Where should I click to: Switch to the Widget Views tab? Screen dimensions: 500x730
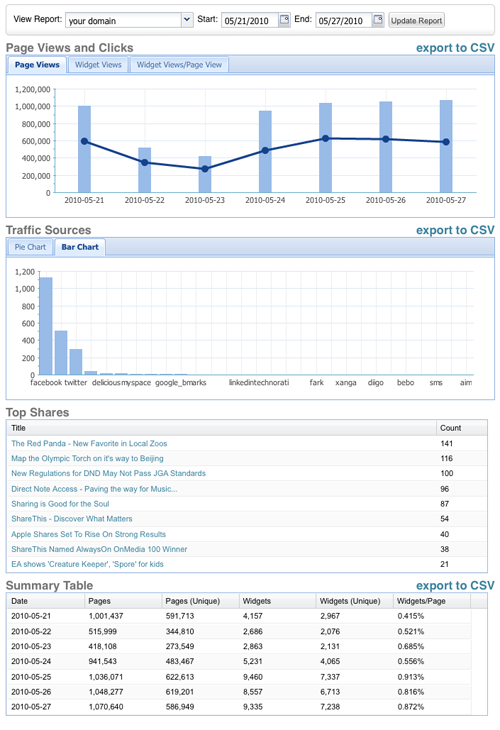click(98, 65)
